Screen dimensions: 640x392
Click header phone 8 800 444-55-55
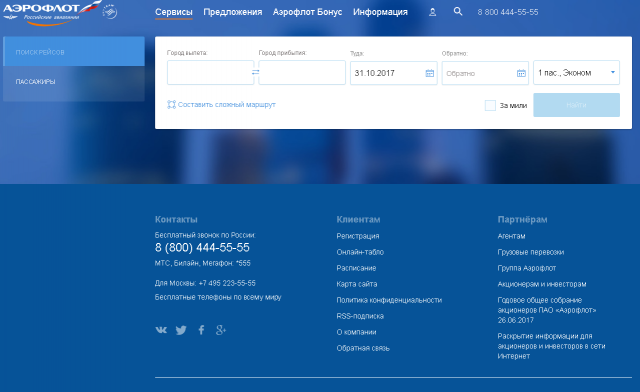click(x=508, y=12)
